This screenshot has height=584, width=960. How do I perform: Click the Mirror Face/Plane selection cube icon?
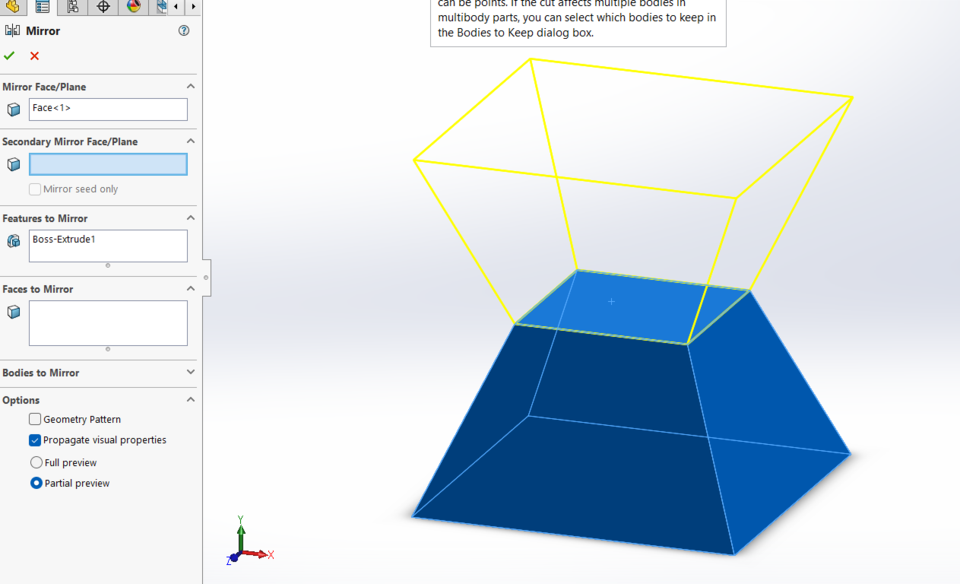(x=13, y=109)
